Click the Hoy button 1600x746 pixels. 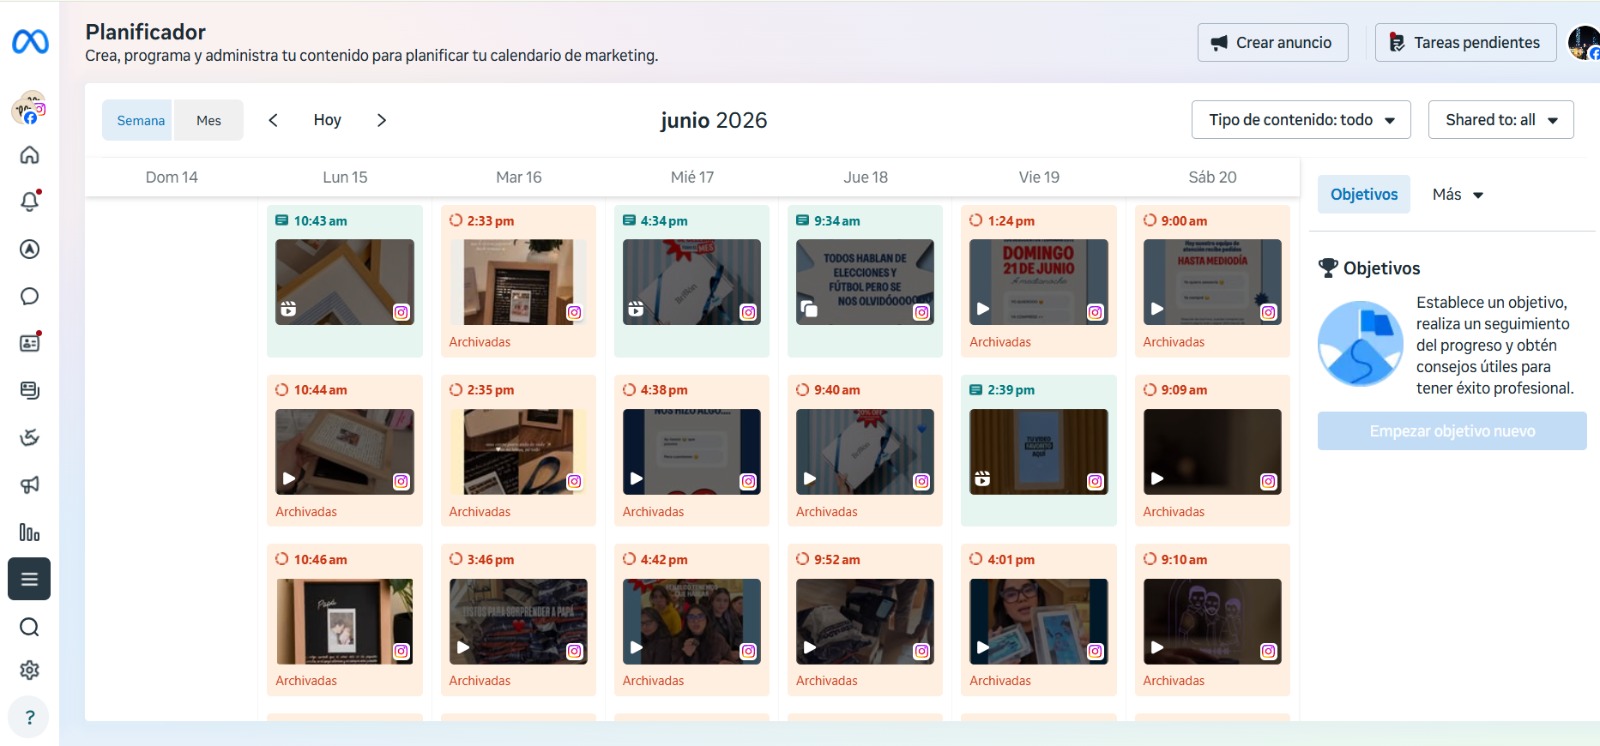point(327,120)
